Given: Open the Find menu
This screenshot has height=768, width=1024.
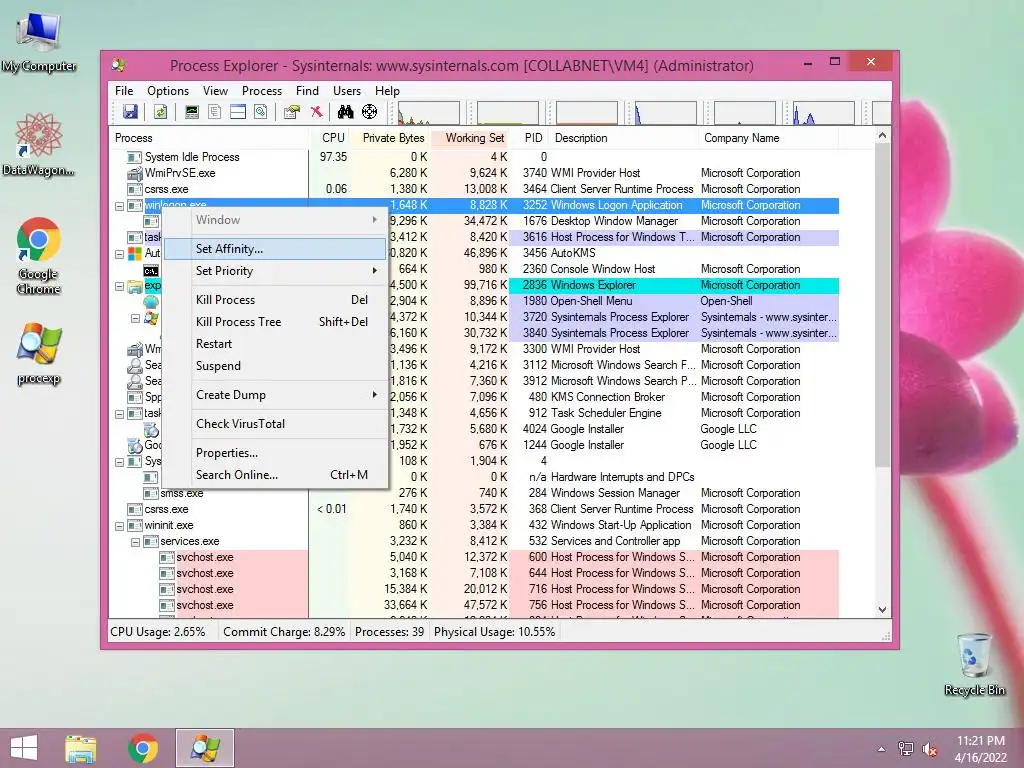Looking at the screenshot, I should [x=308, y=91].
